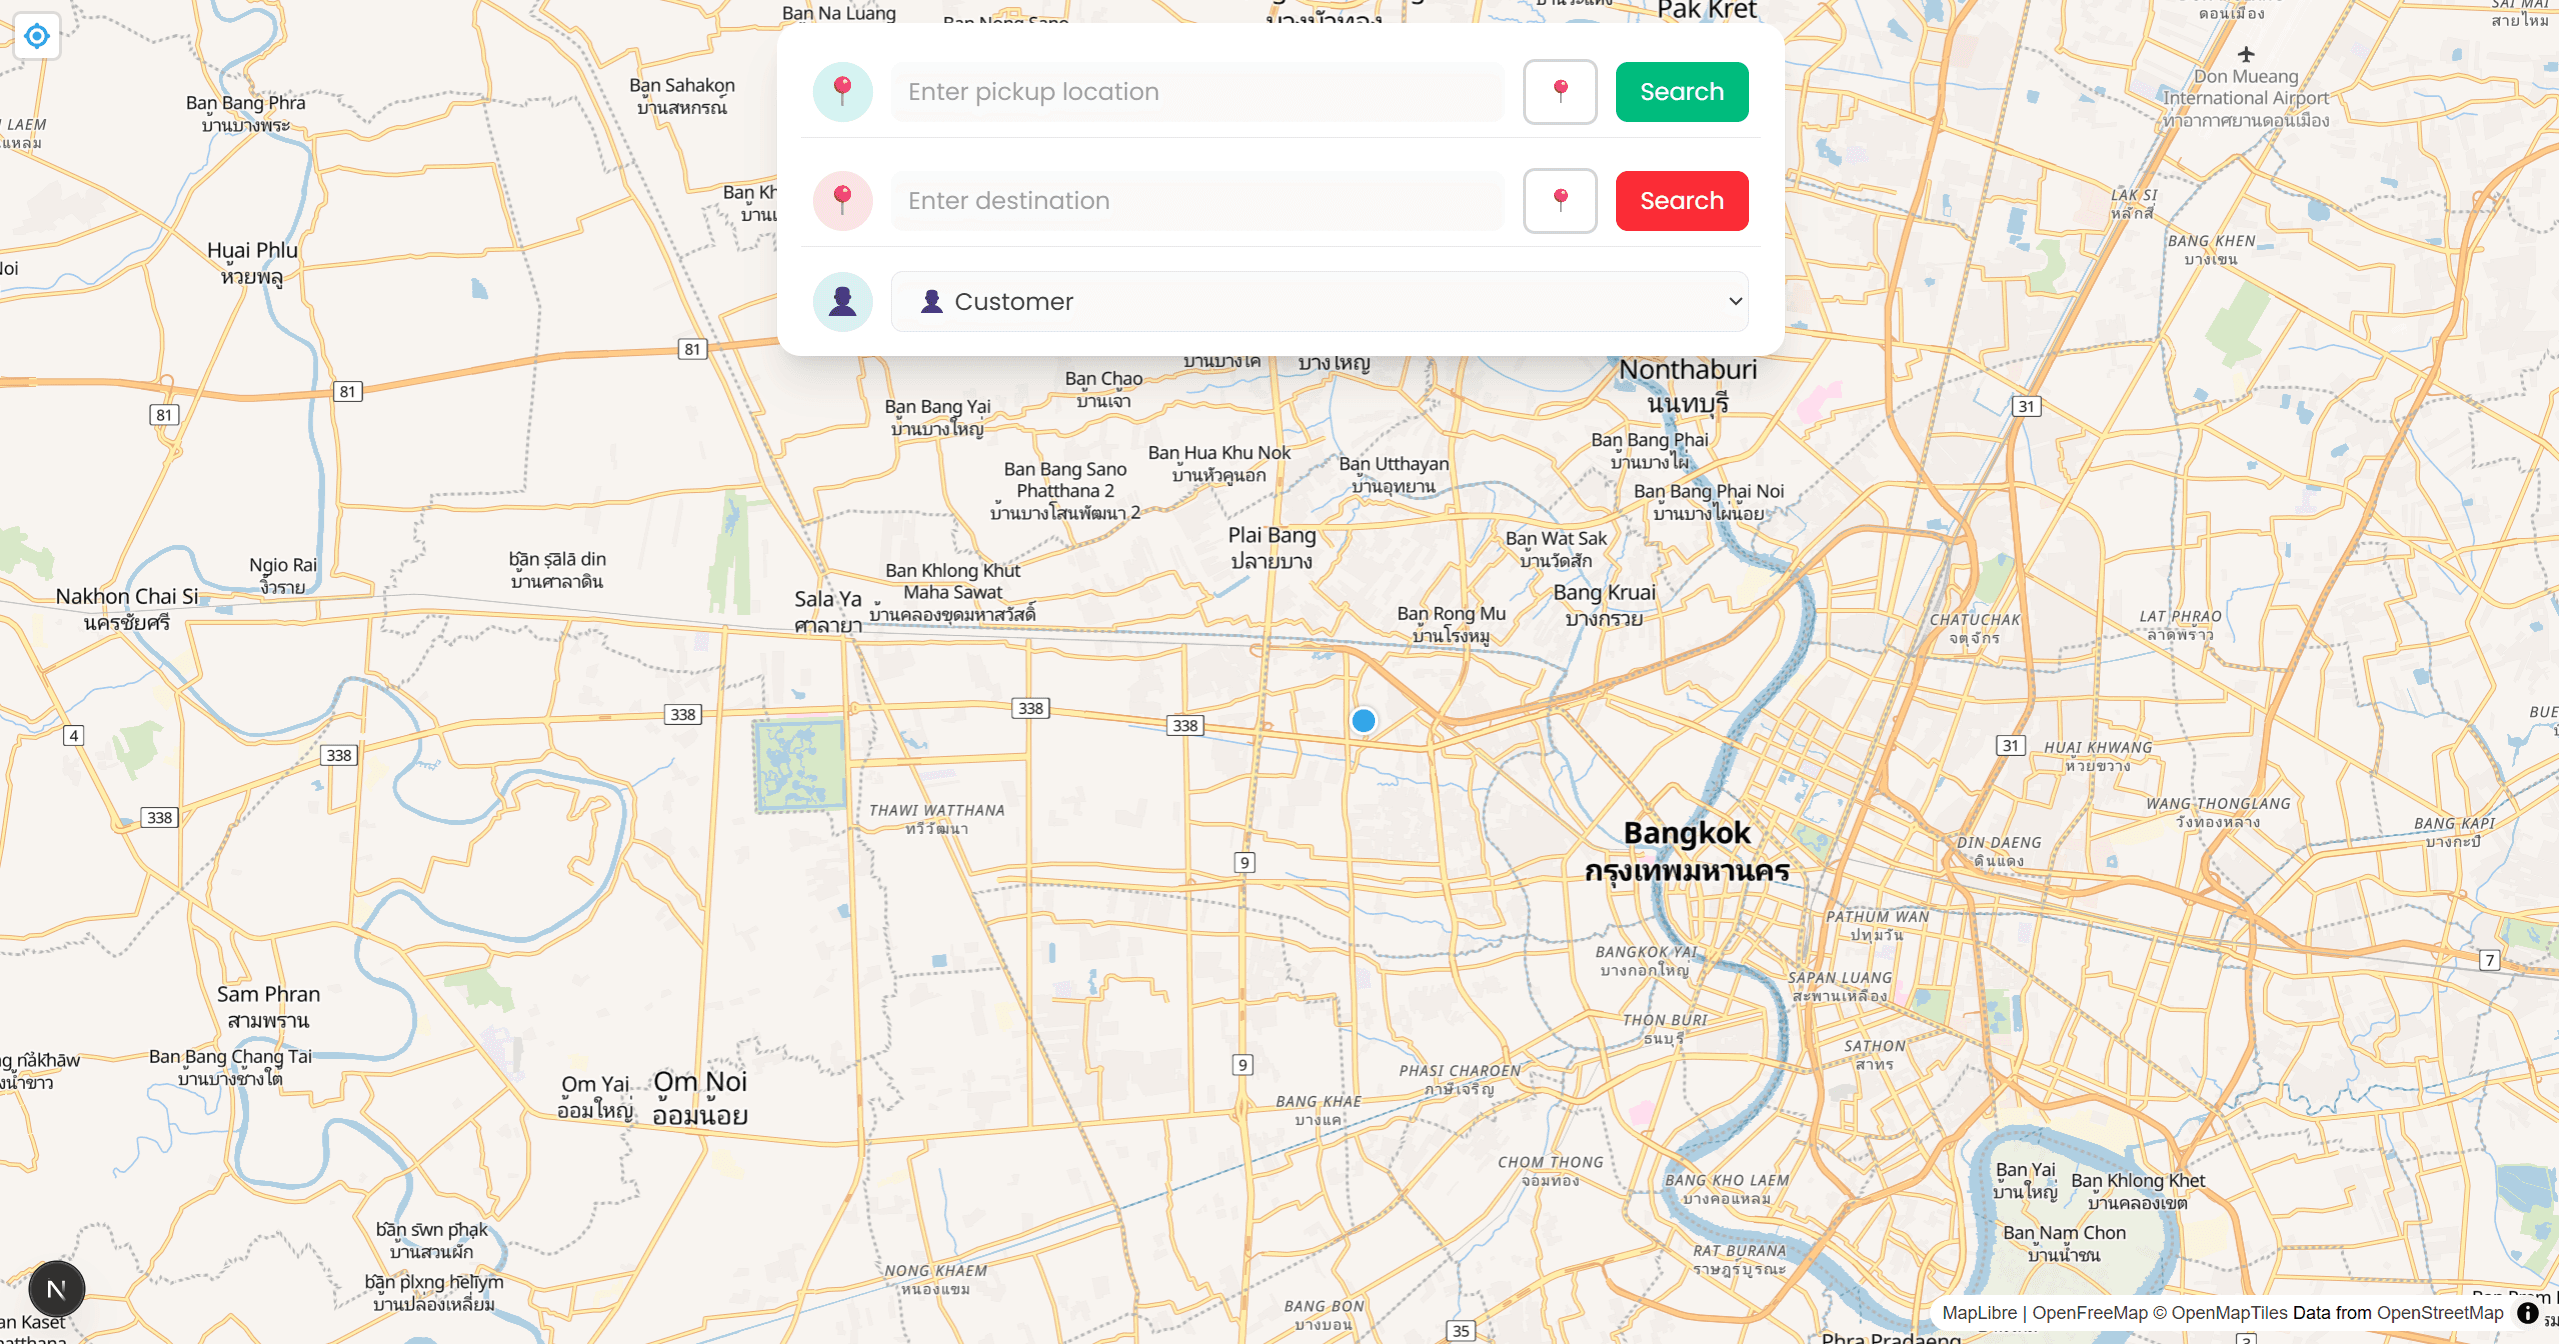Click the WANG THONGLANG district label
The image size is (2559, 1344).
coord(2218,812)
